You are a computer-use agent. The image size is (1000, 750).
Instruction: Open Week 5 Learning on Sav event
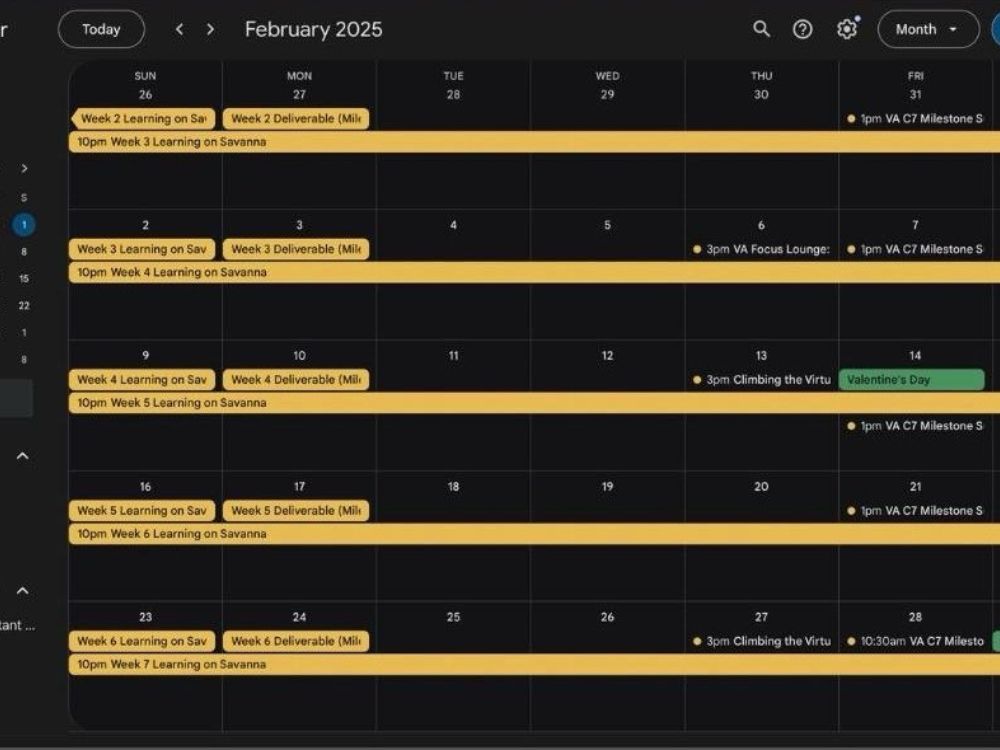pos(142,510)
